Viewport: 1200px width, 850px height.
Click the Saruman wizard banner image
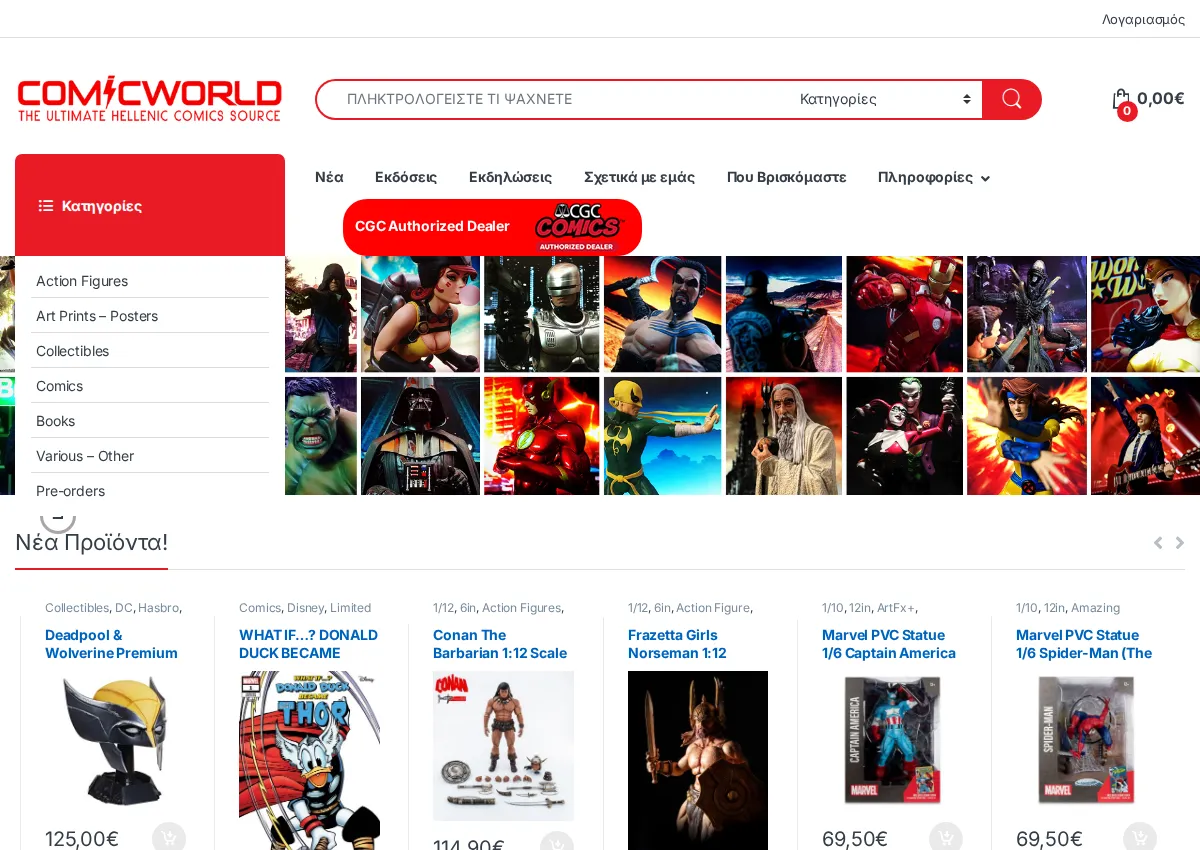point(784,436)
